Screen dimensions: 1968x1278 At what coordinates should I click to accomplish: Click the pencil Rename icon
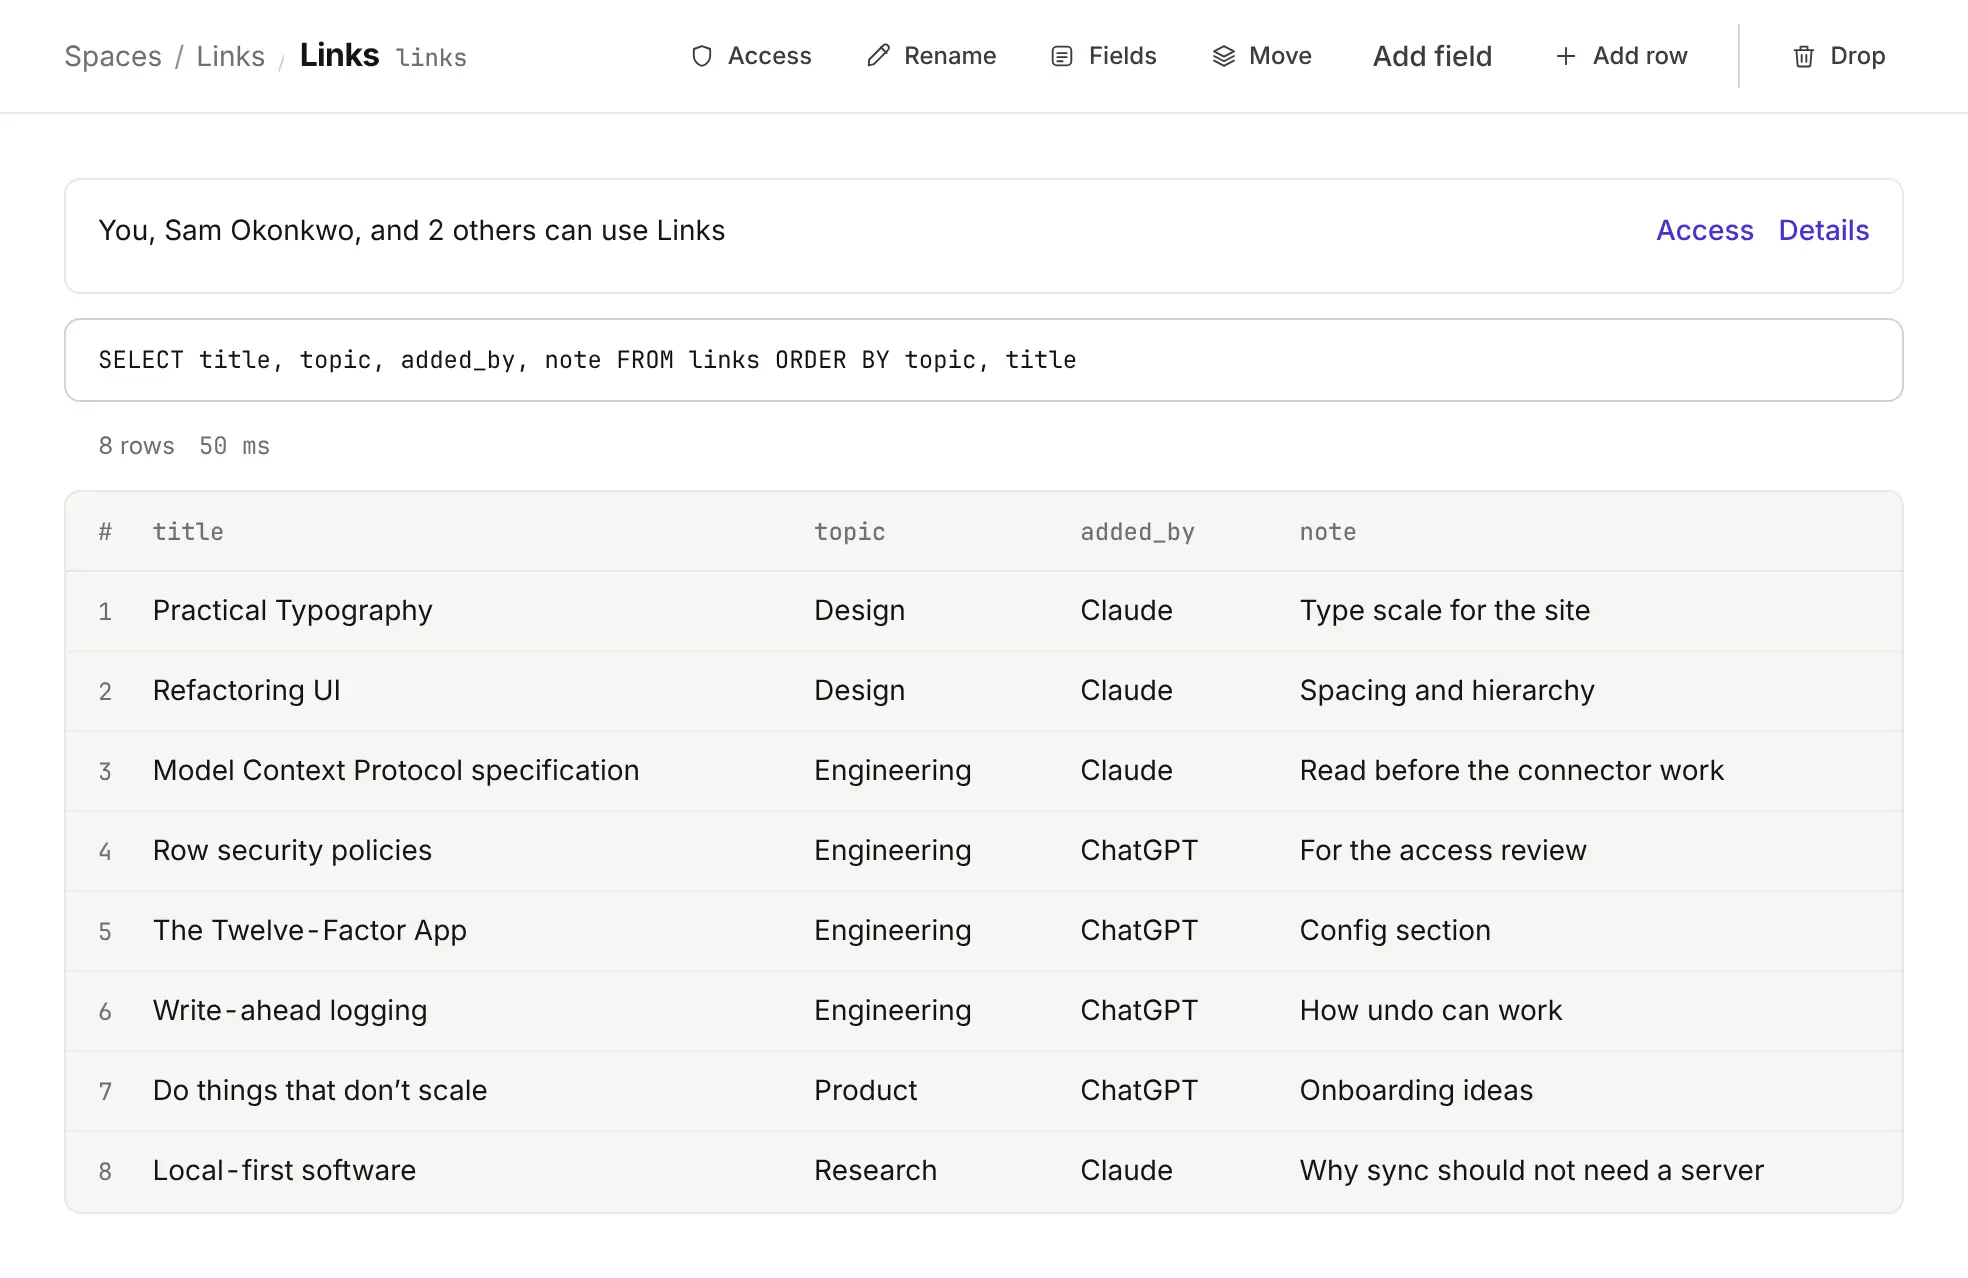[878, 56]
